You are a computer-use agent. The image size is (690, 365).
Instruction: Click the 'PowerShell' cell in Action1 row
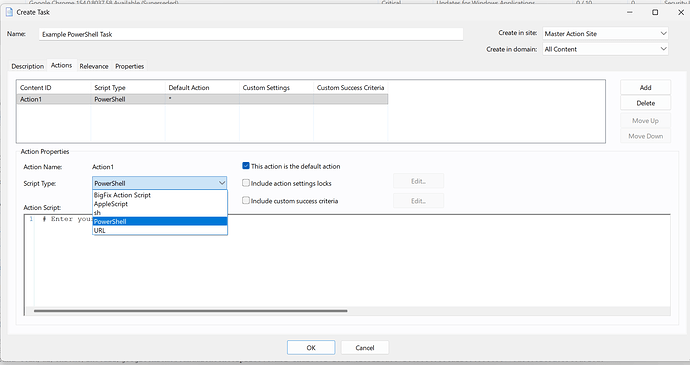128,99
